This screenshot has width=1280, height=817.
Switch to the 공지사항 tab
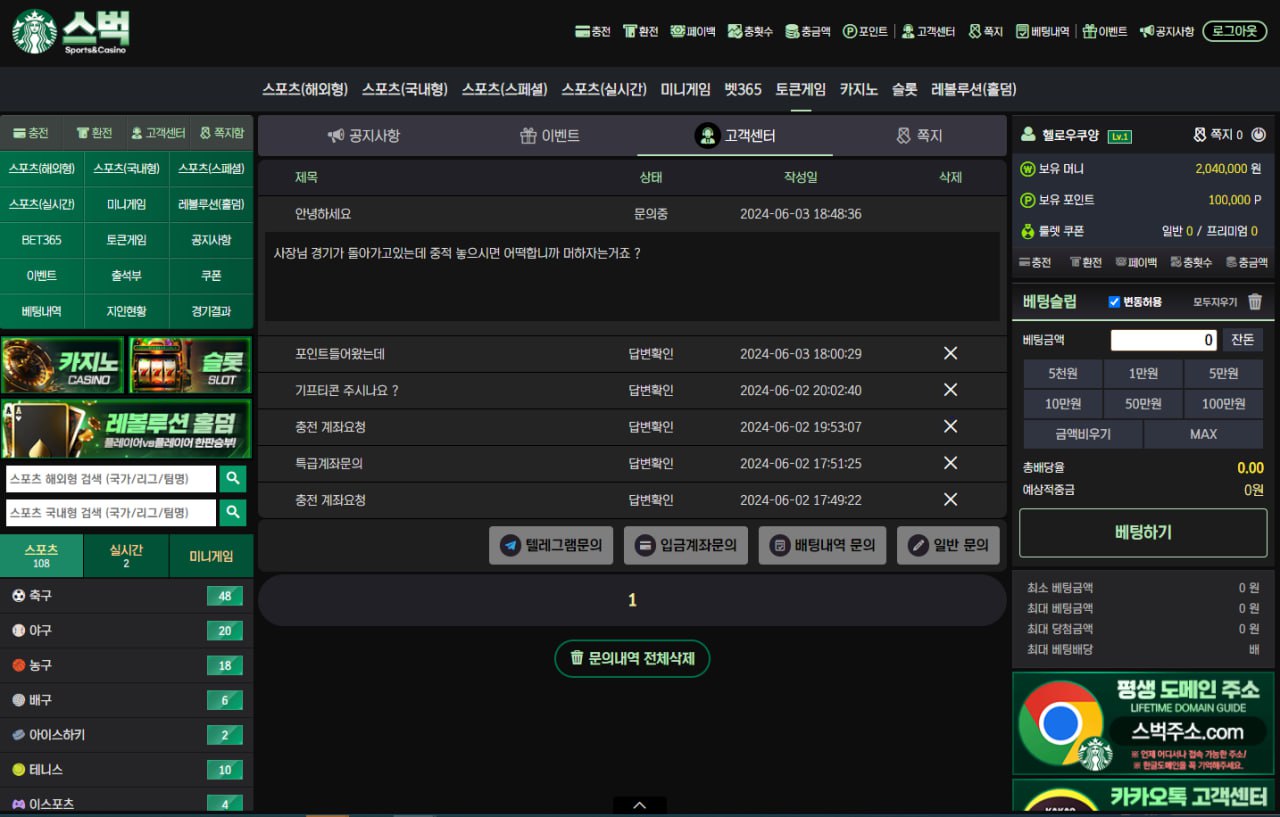(363, 136)
